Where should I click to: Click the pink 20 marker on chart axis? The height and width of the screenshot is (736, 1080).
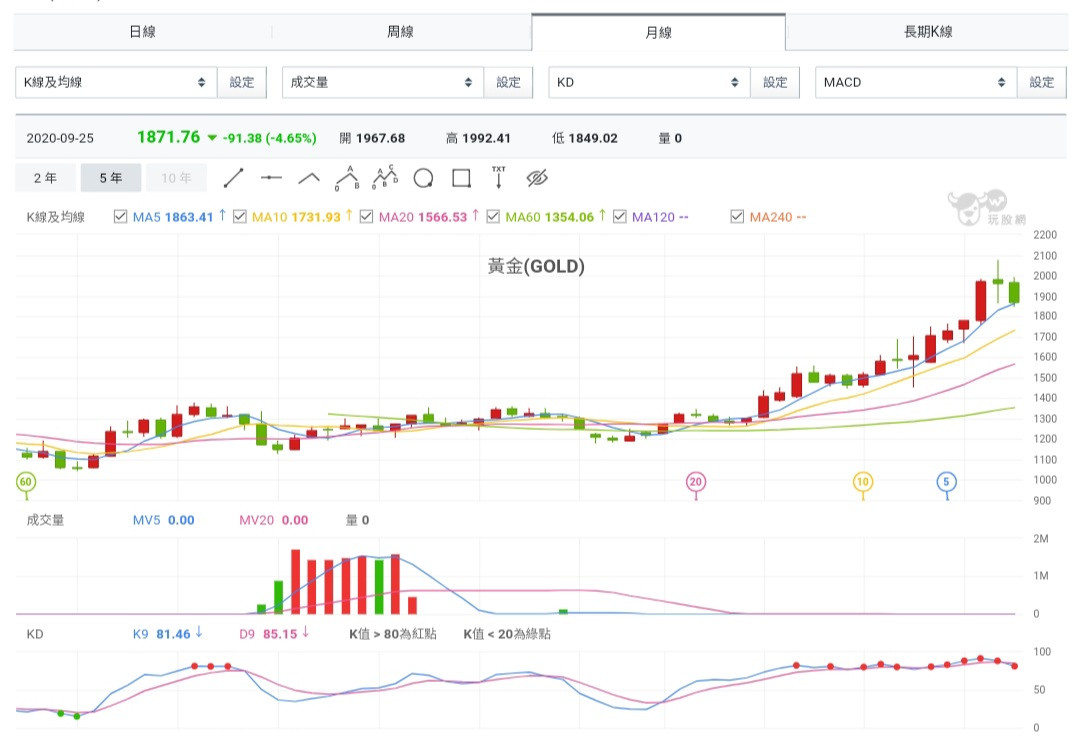696,482
